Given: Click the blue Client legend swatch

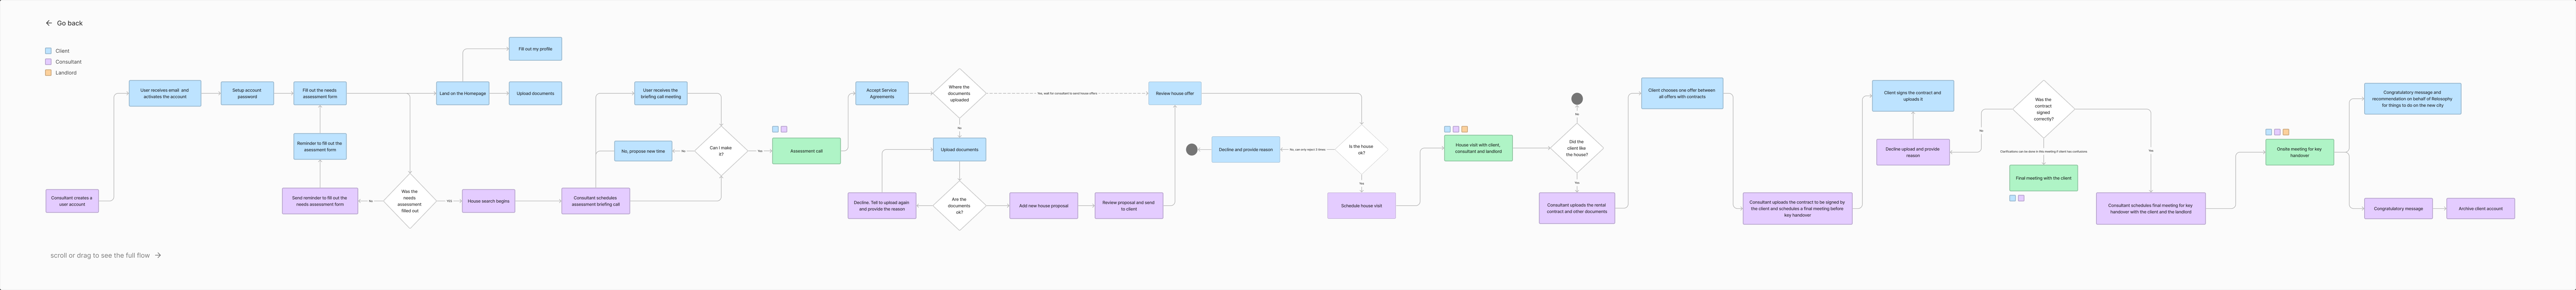Looking at the screenshot, I should click(x=48, y=51).
